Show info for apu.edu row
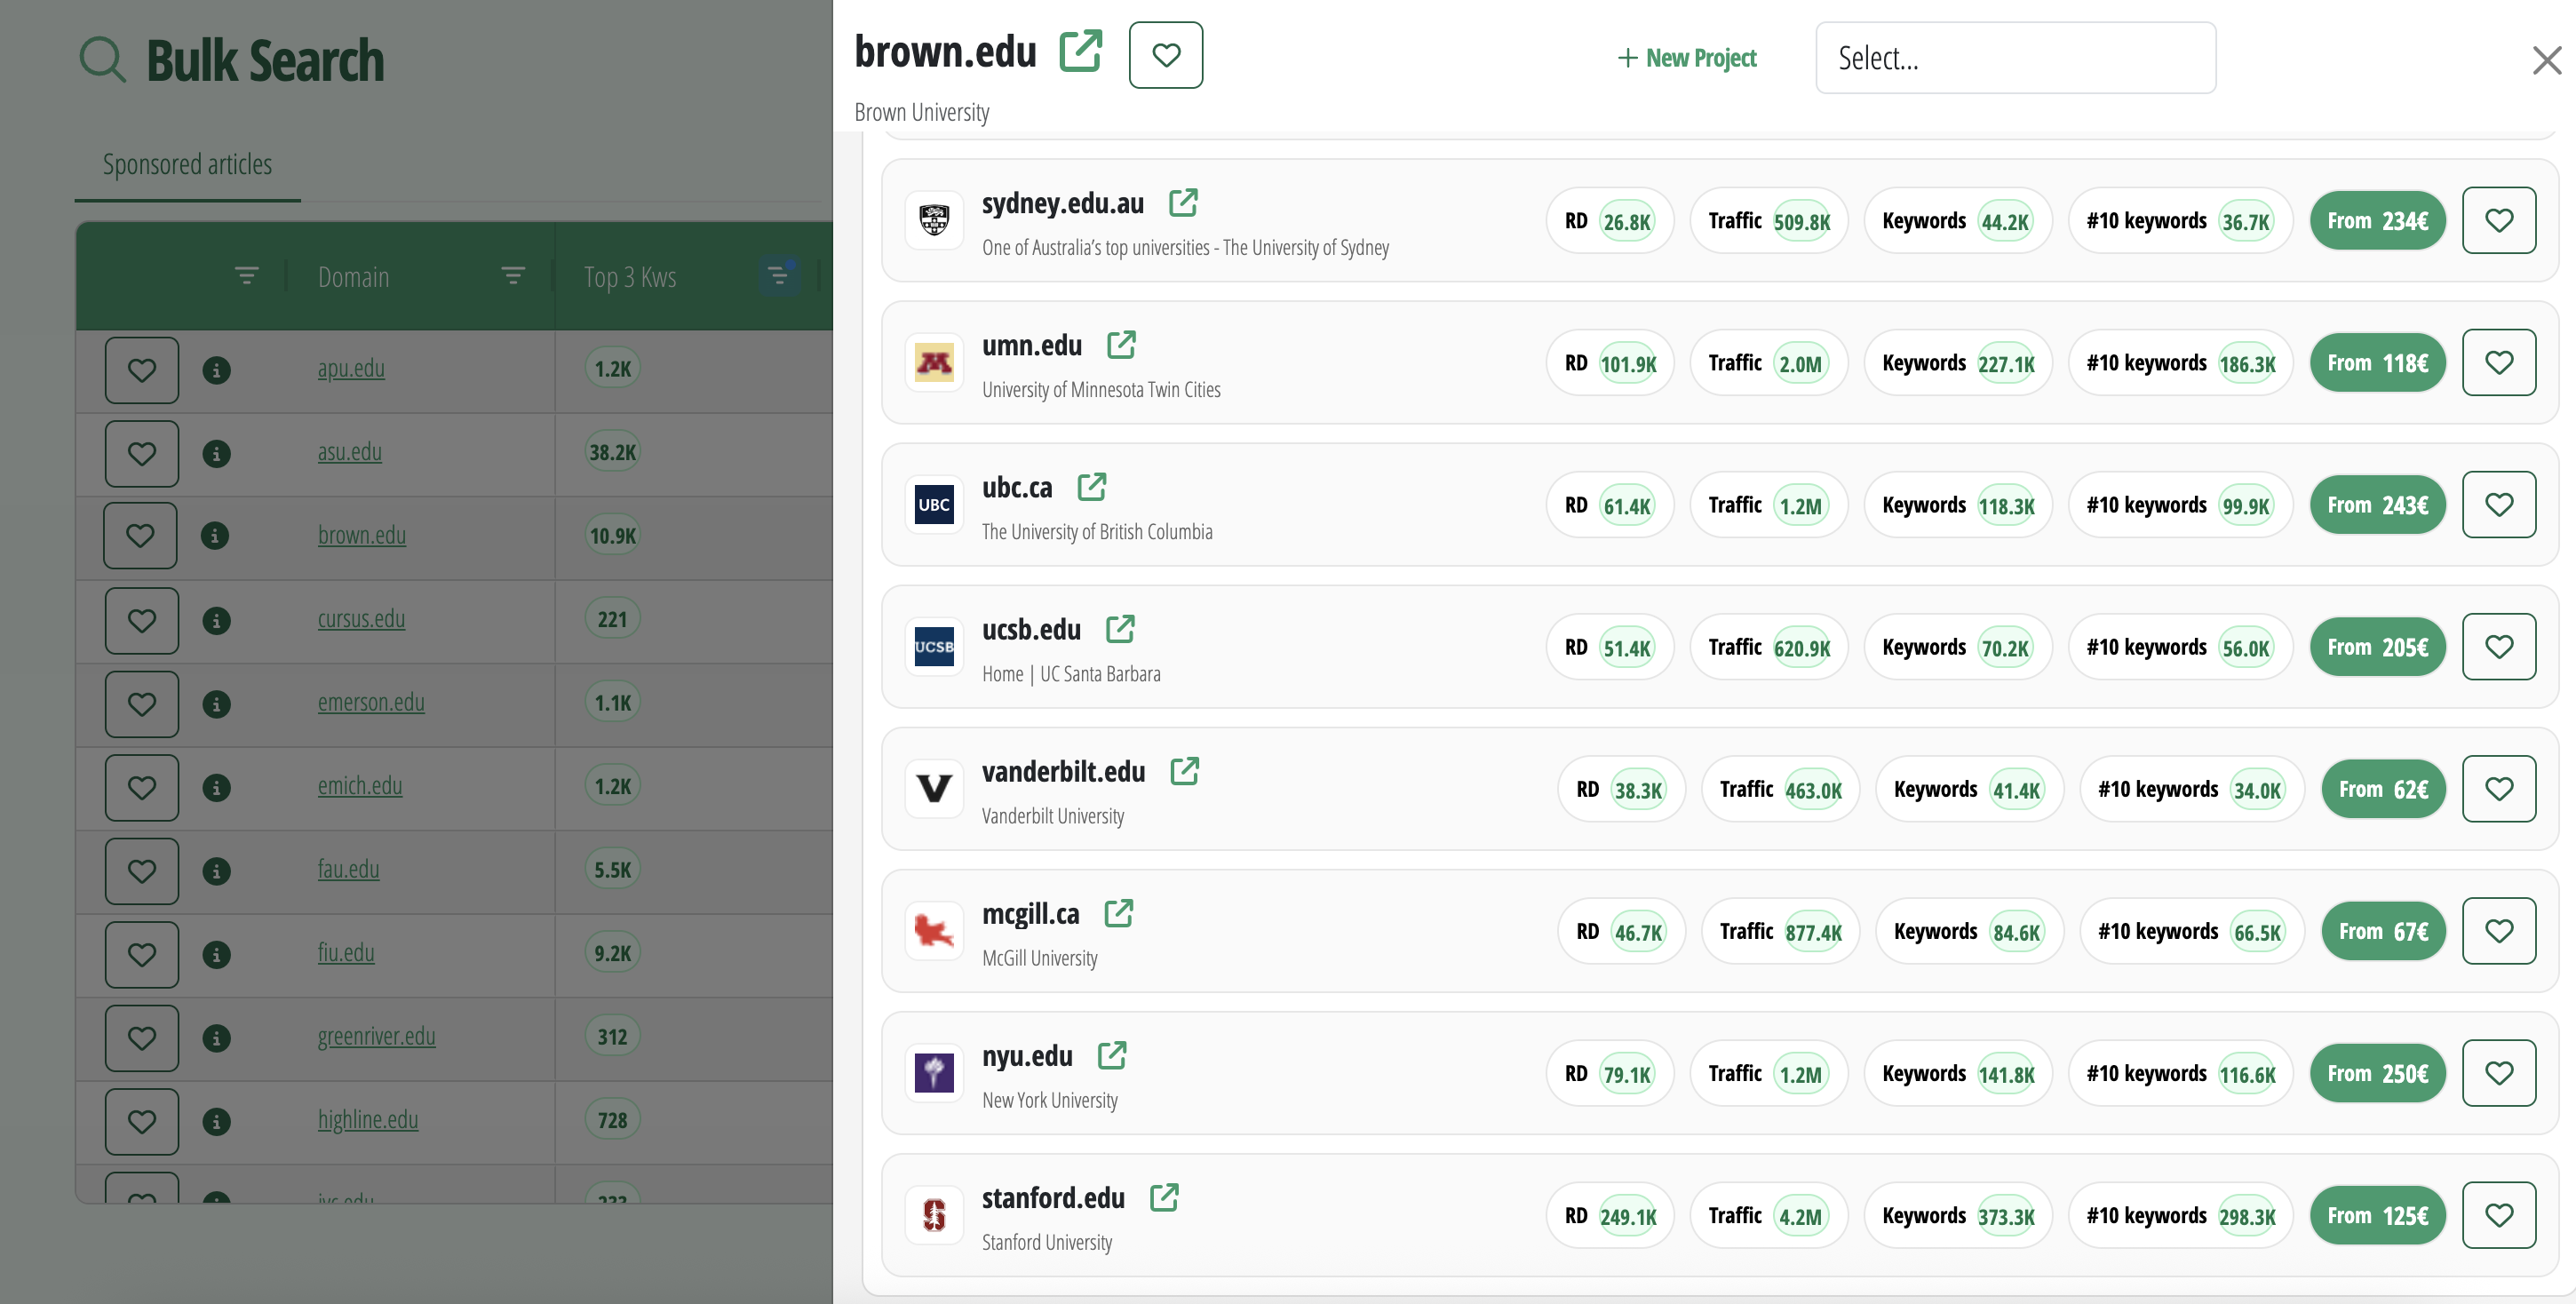The height and width of the screenshot is (1304, 2576). pyautogui.click(x=216, y=370)
